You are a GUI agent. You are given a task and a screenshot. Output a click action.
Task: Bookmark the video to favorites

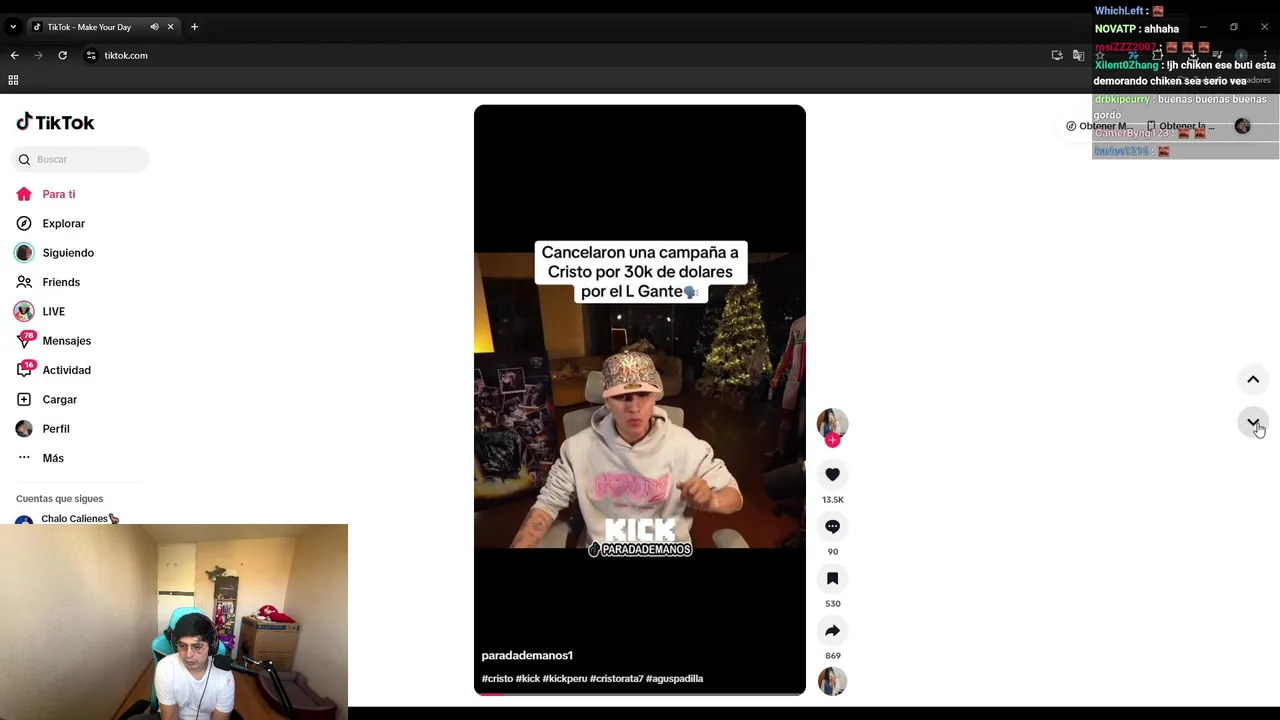tap(832, 578)
